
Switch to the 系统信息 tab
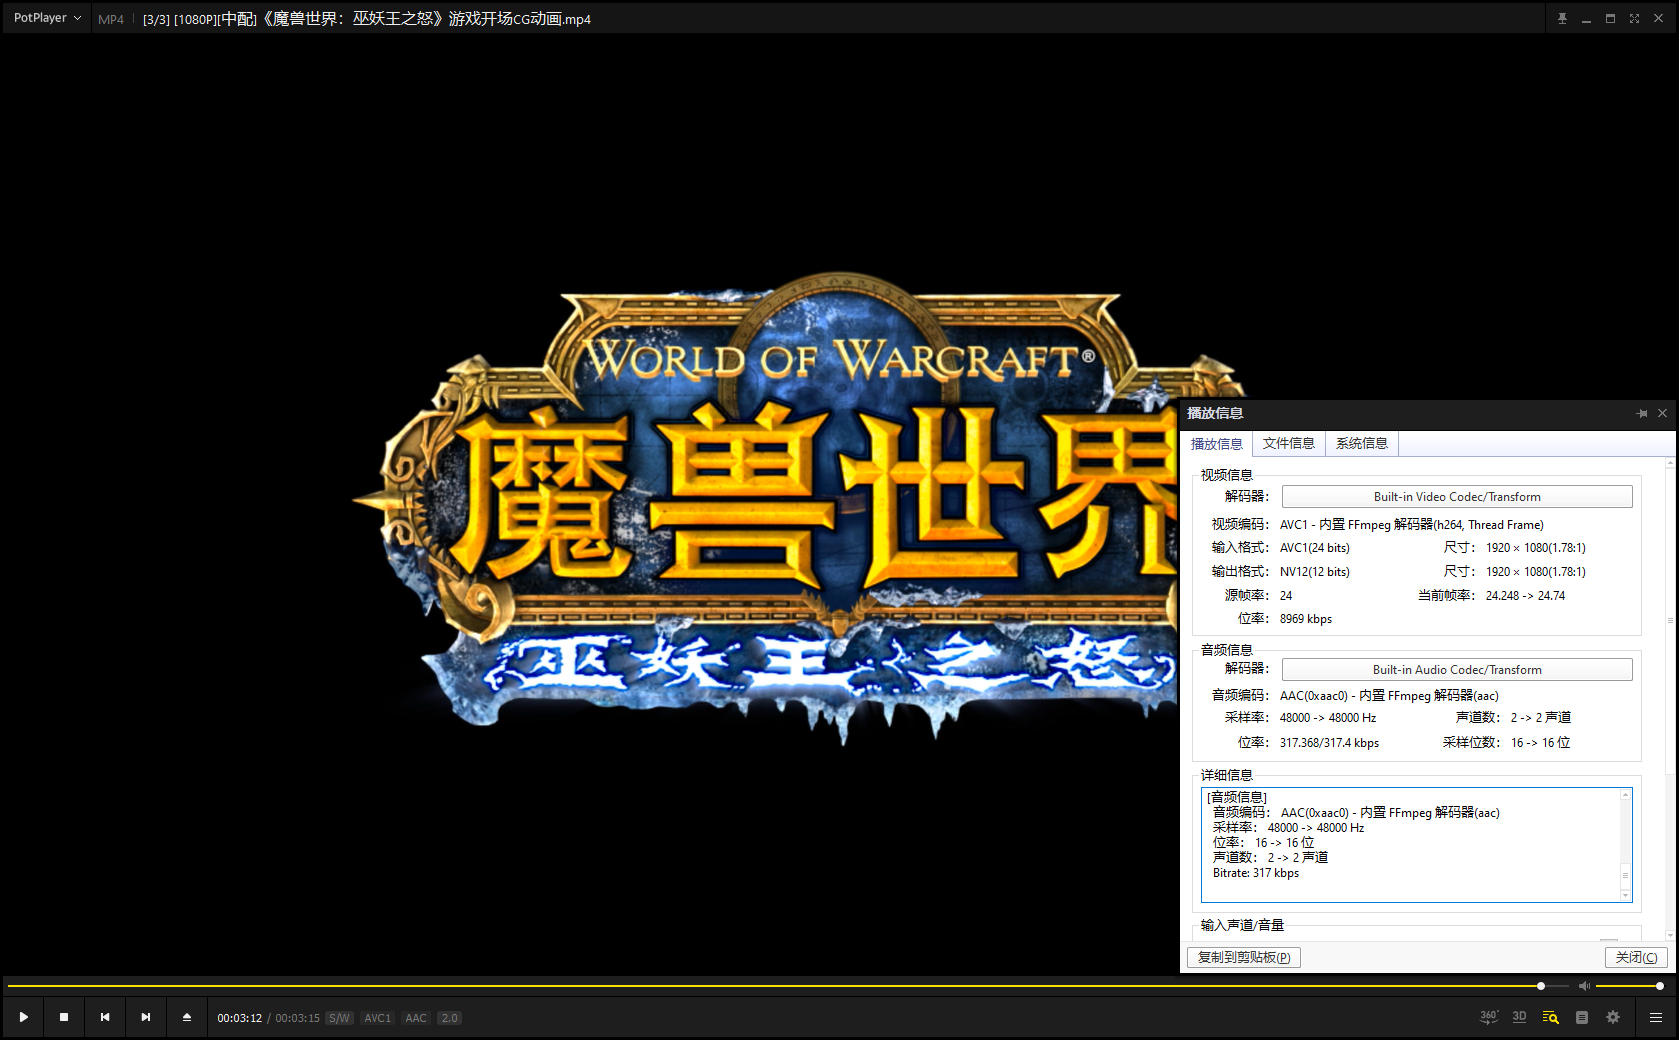point(1361,443)
